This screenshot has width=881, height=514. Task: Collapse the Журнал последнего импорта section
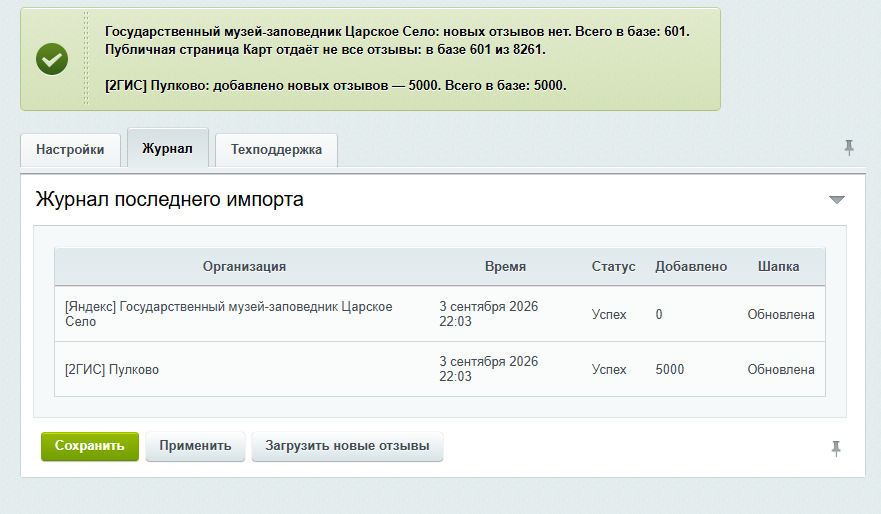tap(837, 200)
